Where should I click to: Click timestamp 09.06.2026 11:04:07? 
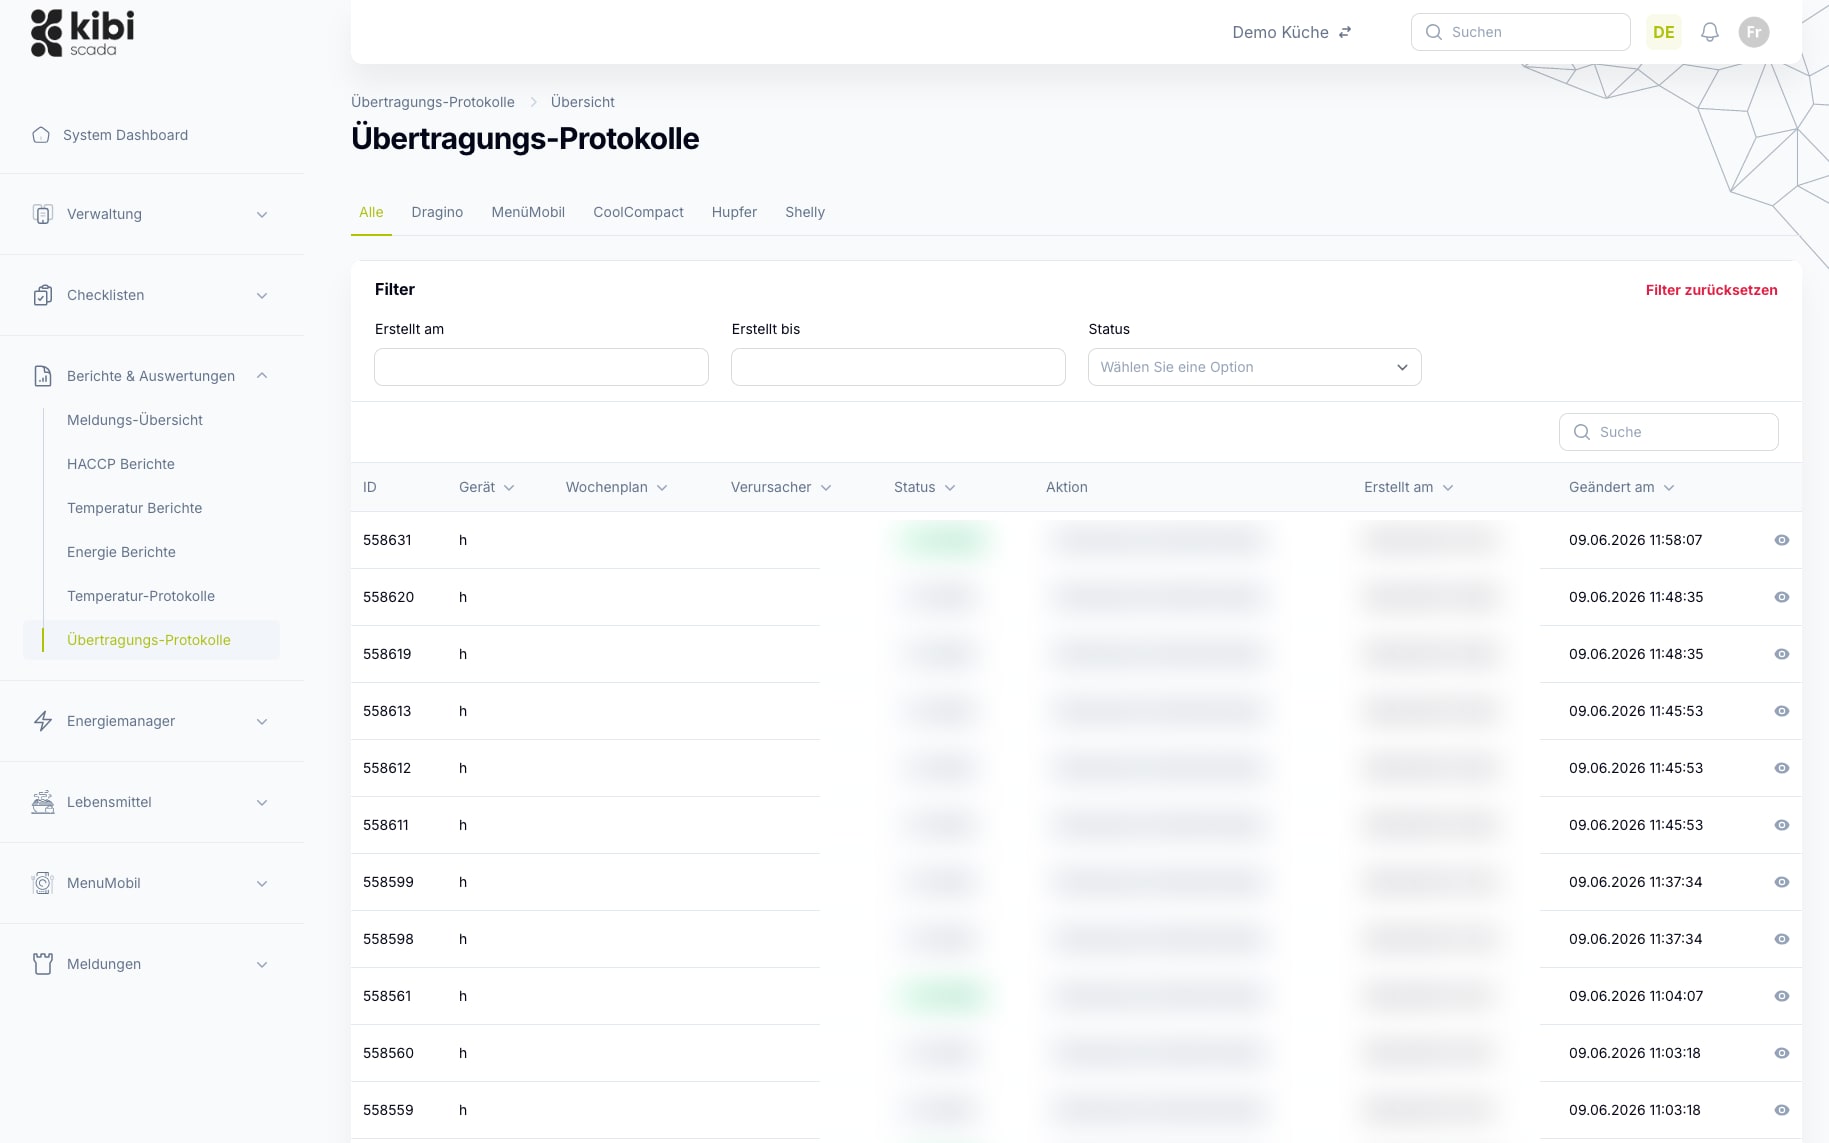point(1636,996)
